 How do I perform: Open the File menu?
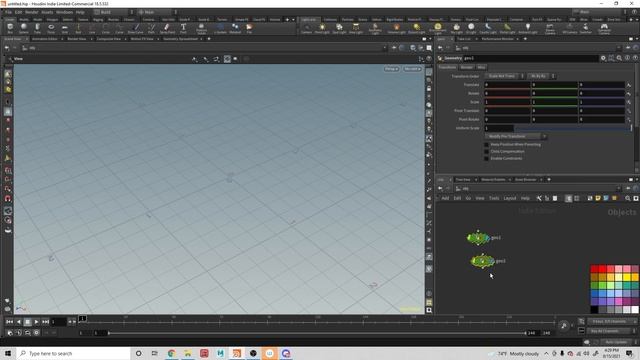(8, 12)
